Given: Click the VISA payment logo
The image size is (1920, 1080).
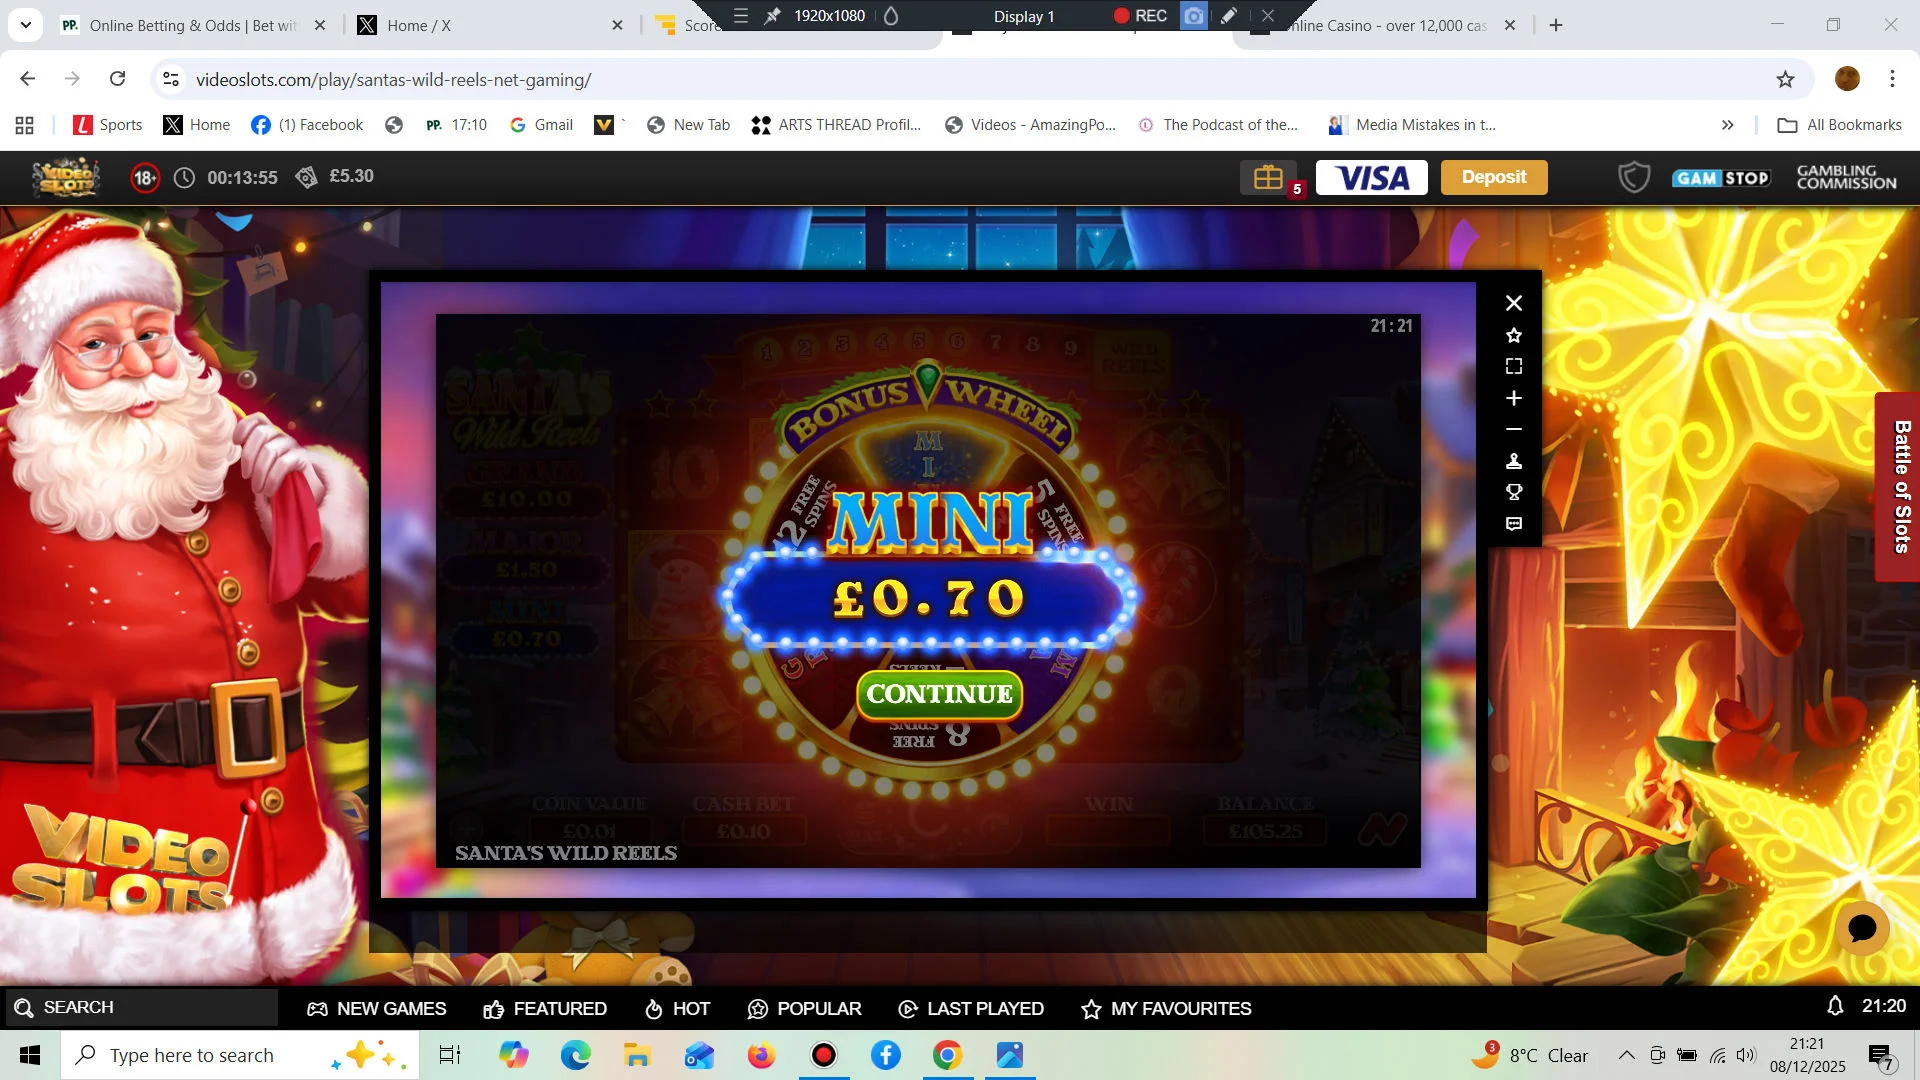Looking at the screenshot, I should (x=1372, y=178).
